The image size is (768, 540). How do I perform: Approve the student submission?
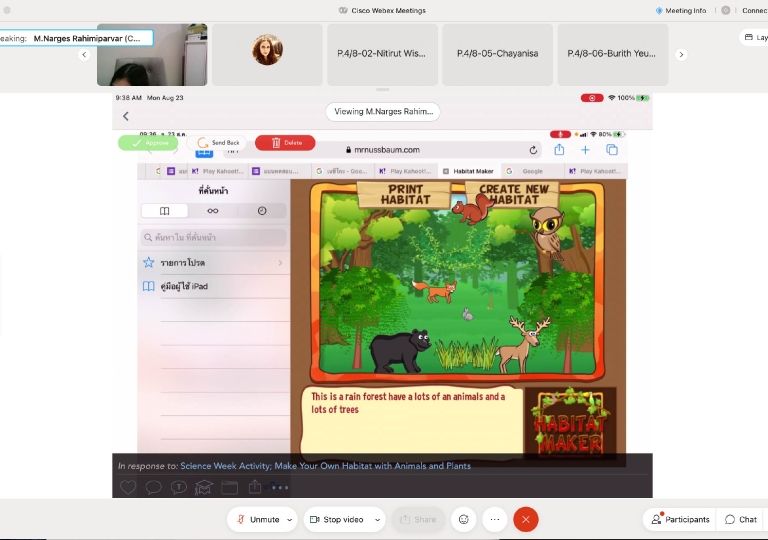(148, 143)
